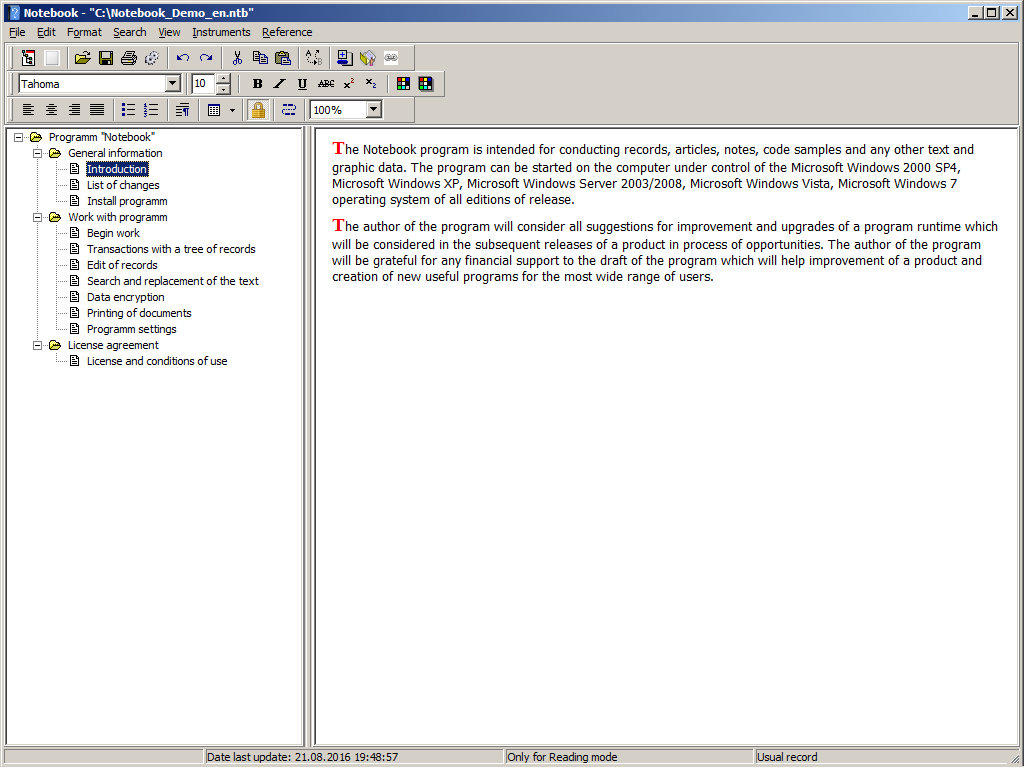Viewport: 1024px width, 768px height.
Task: Align text to the left
Action: pyautogui.click(x=28, y=110)
